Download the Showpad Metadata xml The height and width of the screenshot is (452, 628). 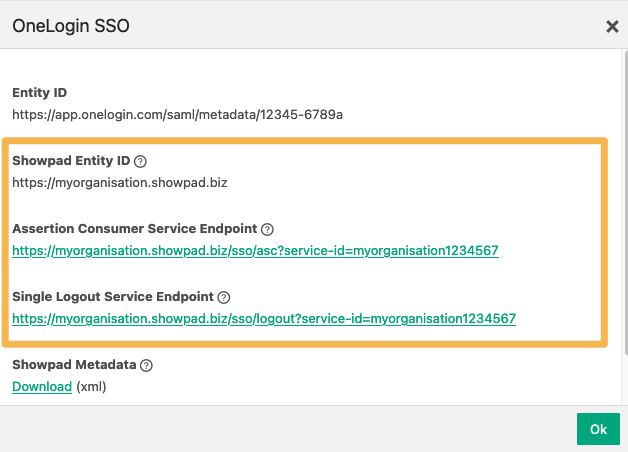point(42,387)
